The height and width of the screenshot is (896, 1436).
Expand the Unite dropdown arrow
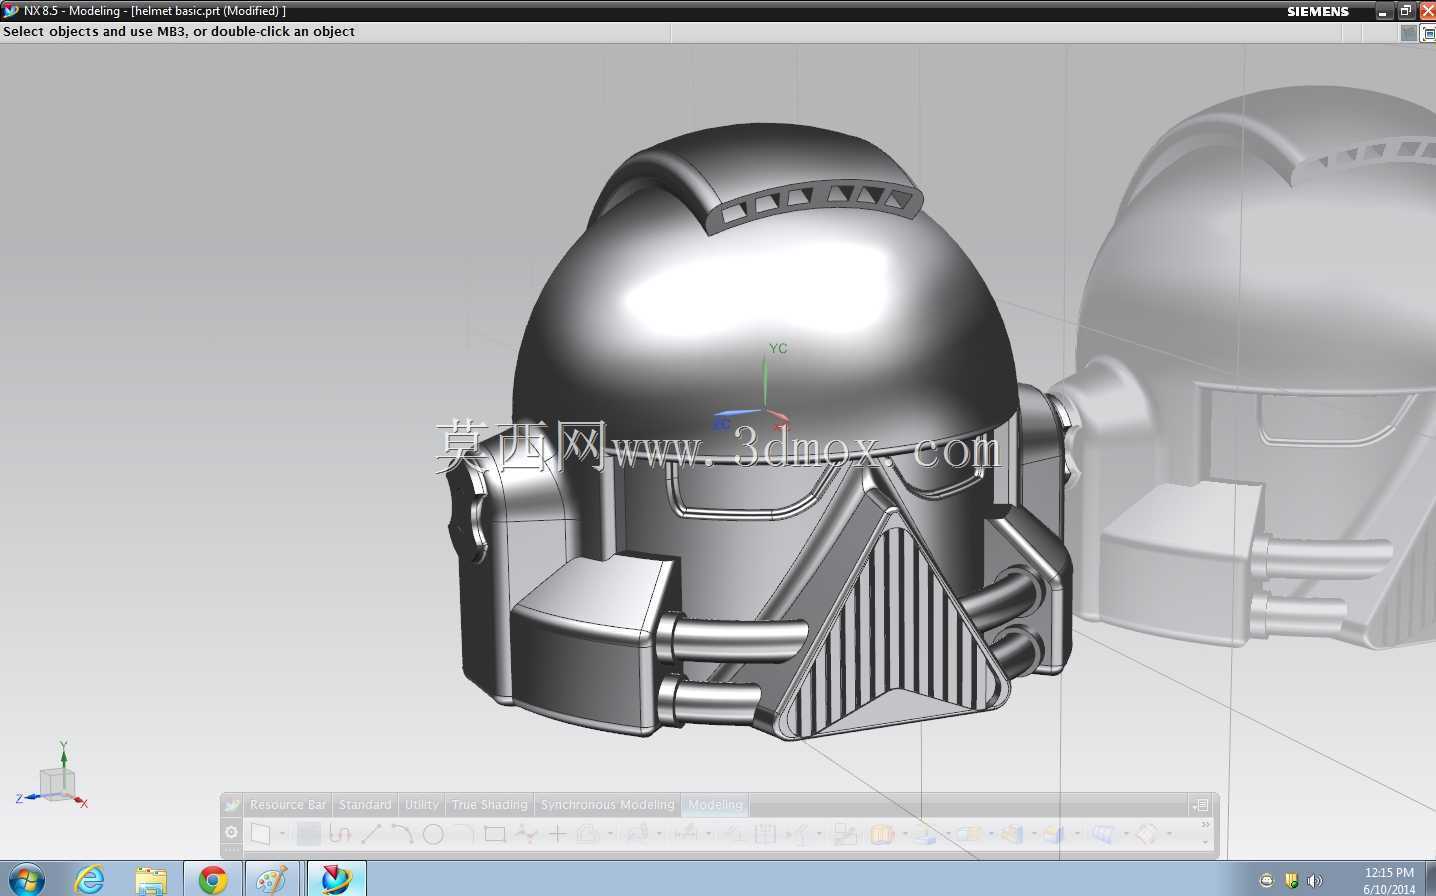coord(992,833)
